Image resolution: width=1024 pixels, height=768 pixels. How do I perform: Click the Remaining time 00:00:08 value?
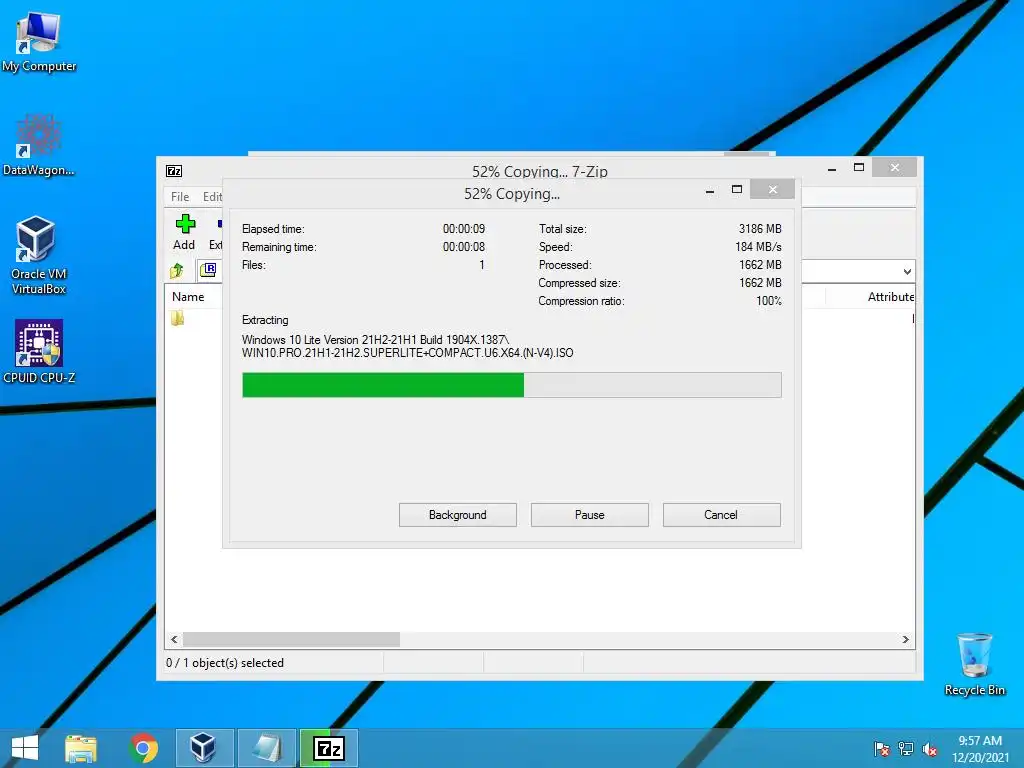pos(464,247)
